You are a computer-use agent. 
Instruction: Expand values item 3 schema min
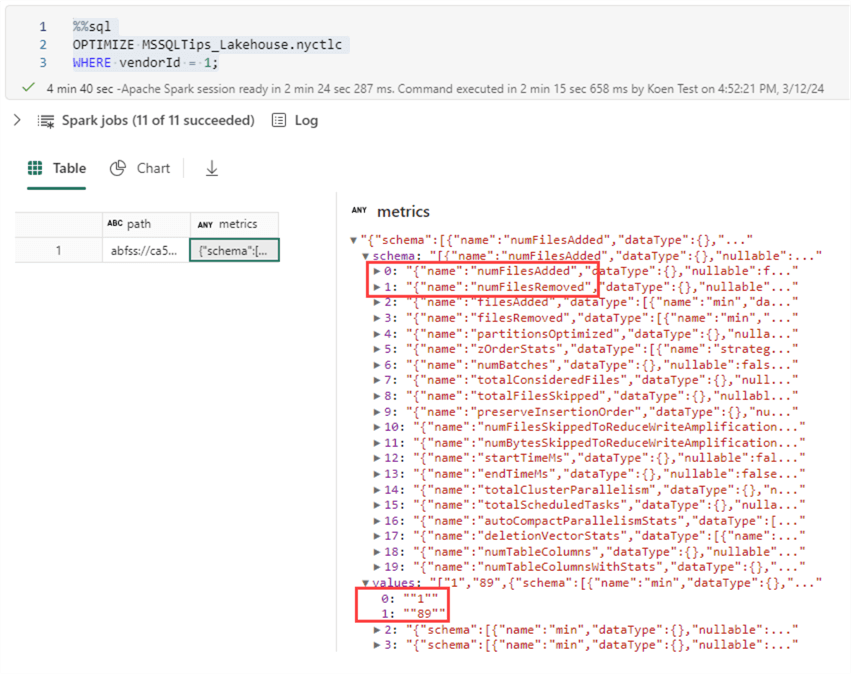click(x=377, y=645)
